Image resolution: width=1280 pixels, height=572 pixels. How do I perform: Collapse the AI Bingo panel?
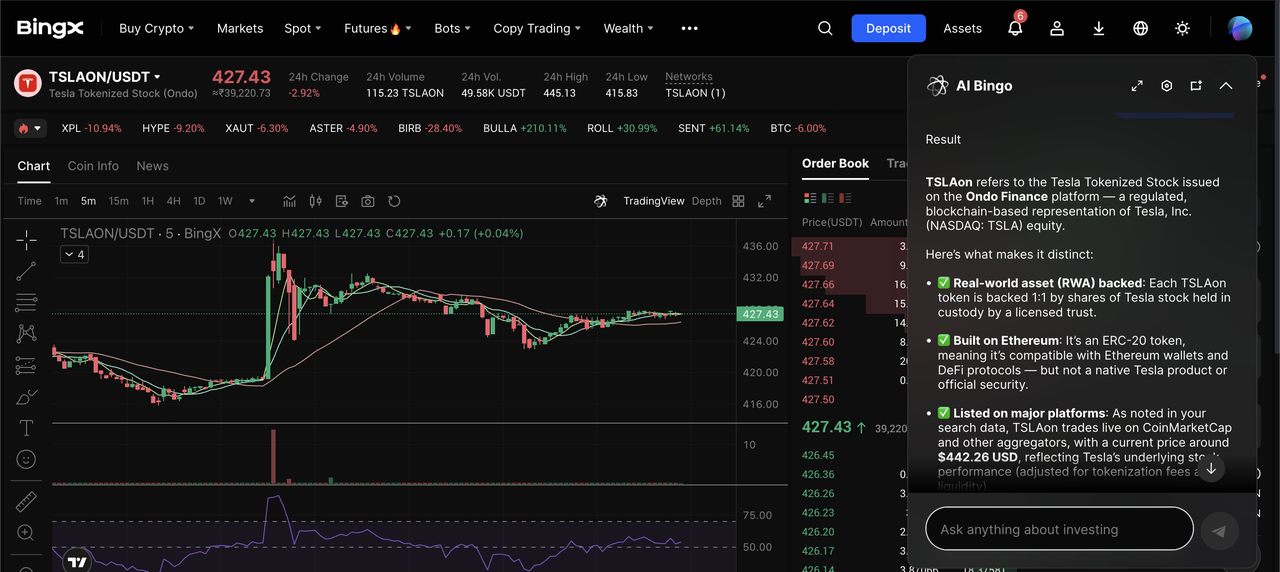coord(1226,86)
